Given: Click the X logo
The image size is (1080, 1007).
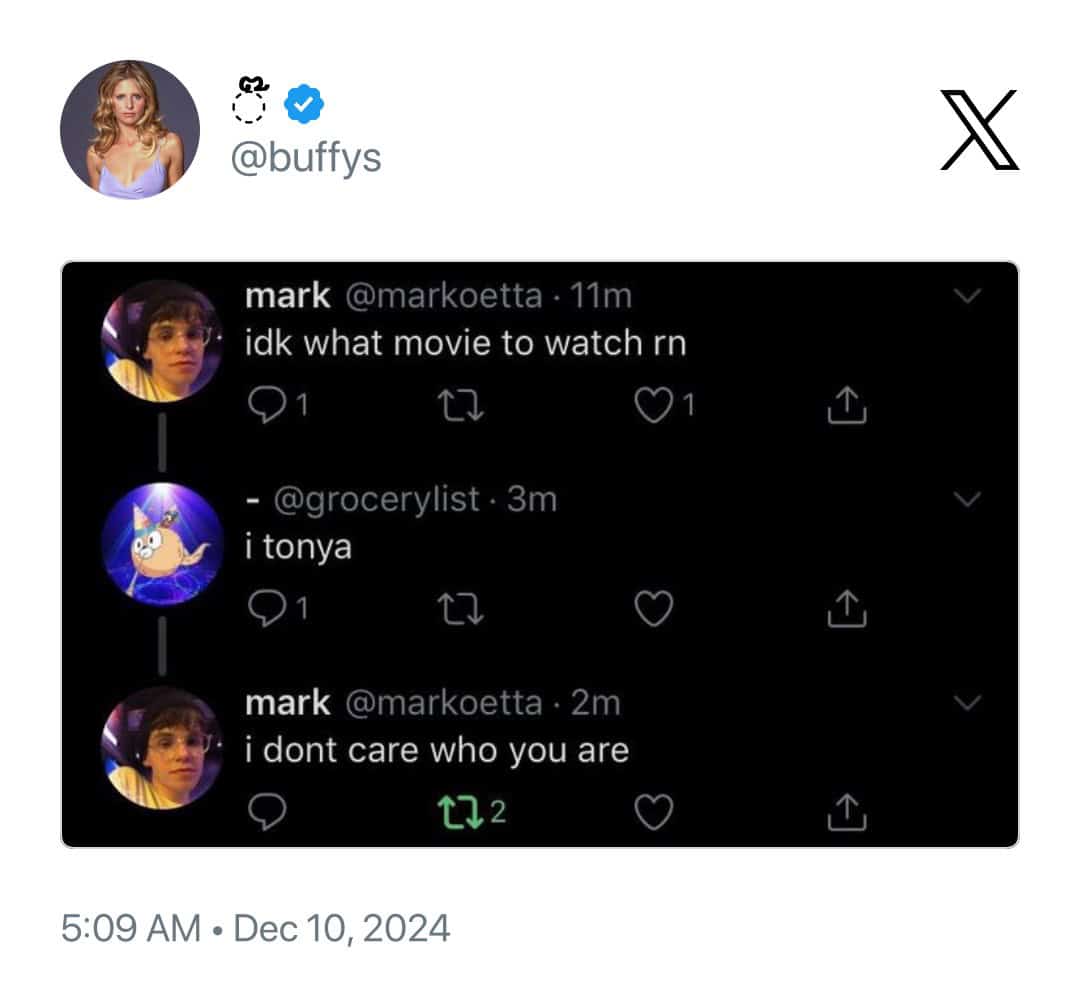Looking at the screenshot, I should (979, 130).
